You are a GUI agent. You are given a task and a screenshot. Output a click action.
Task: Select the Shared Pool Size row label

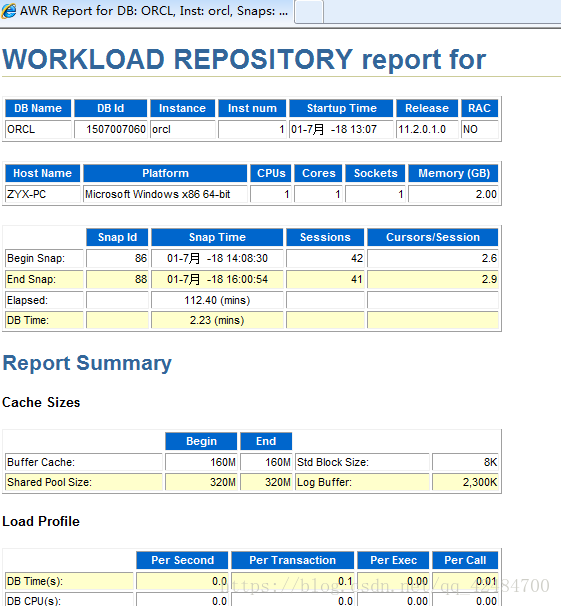click(84, 482)
